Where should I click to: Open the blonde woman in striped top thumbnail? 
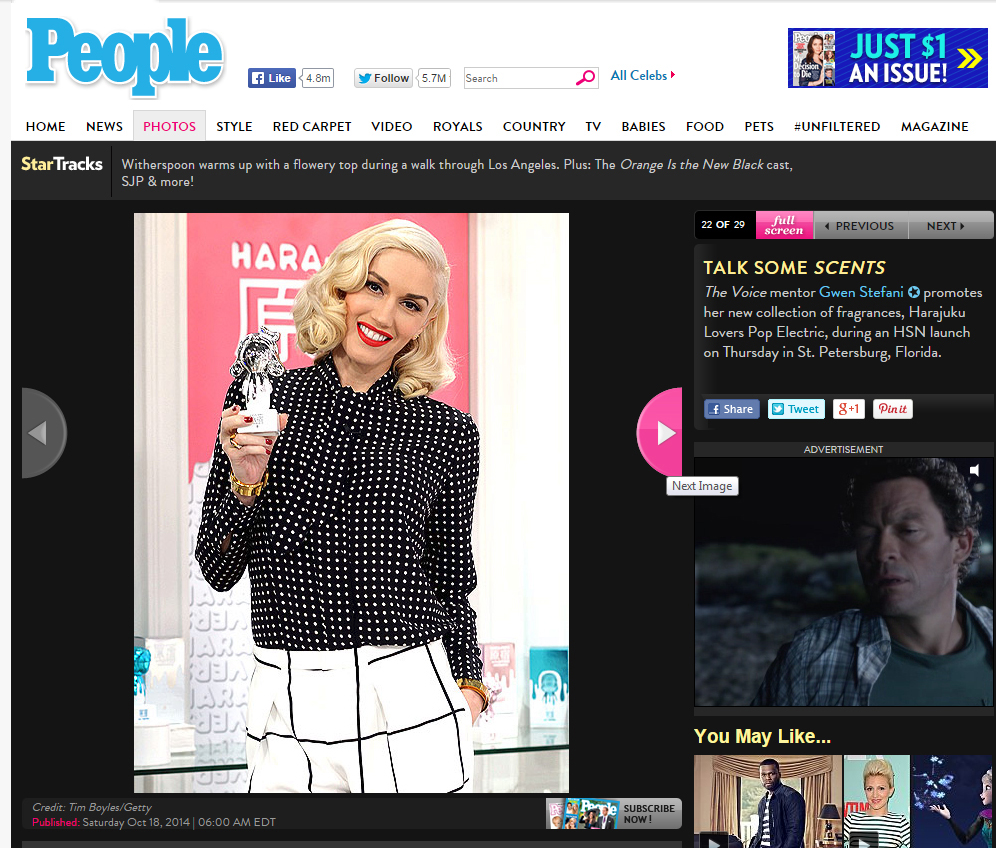tap(877, 802)
